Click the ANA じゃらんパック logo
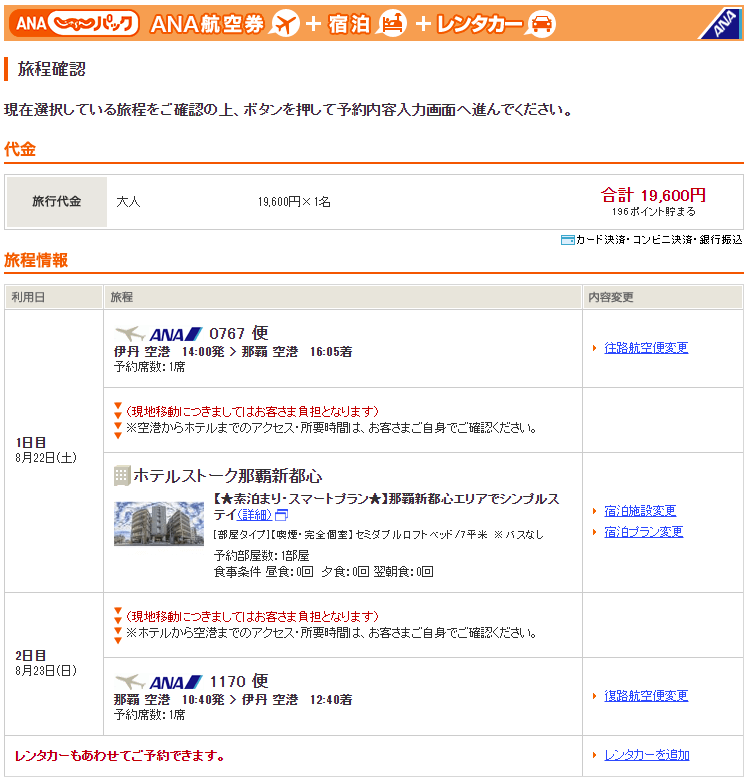The width and height of the screenshot is (749, 782). pyautogui.click(x=76, y=23)
